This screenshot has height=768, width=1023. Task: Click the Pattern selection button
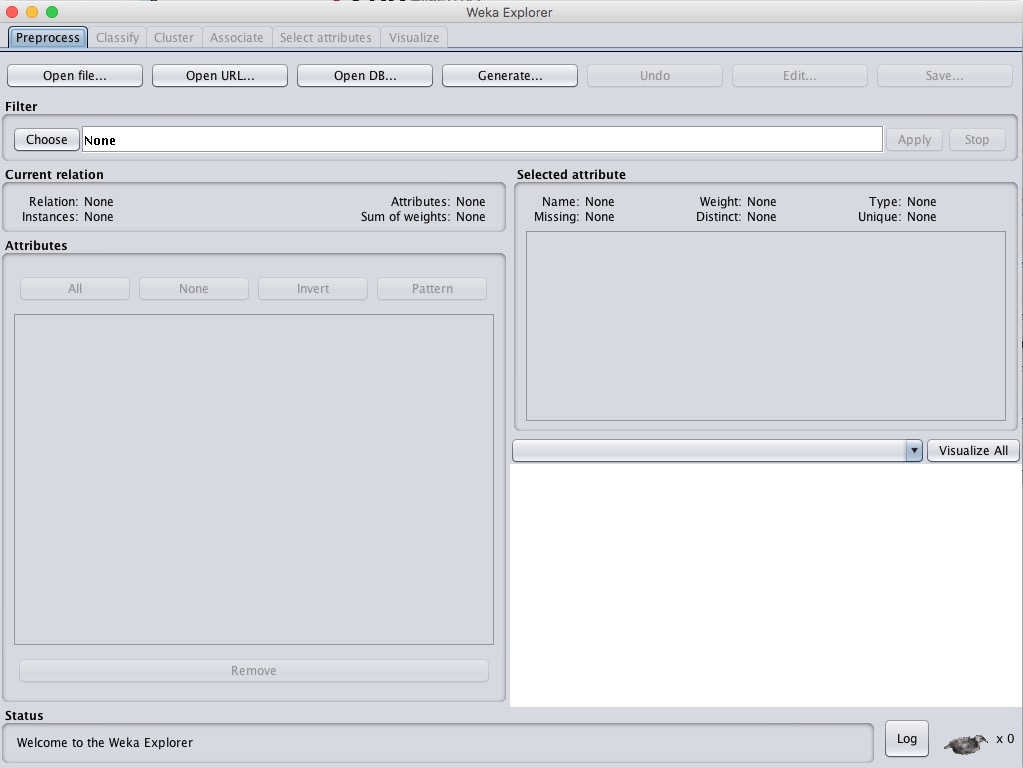click(x=432, y=289)
